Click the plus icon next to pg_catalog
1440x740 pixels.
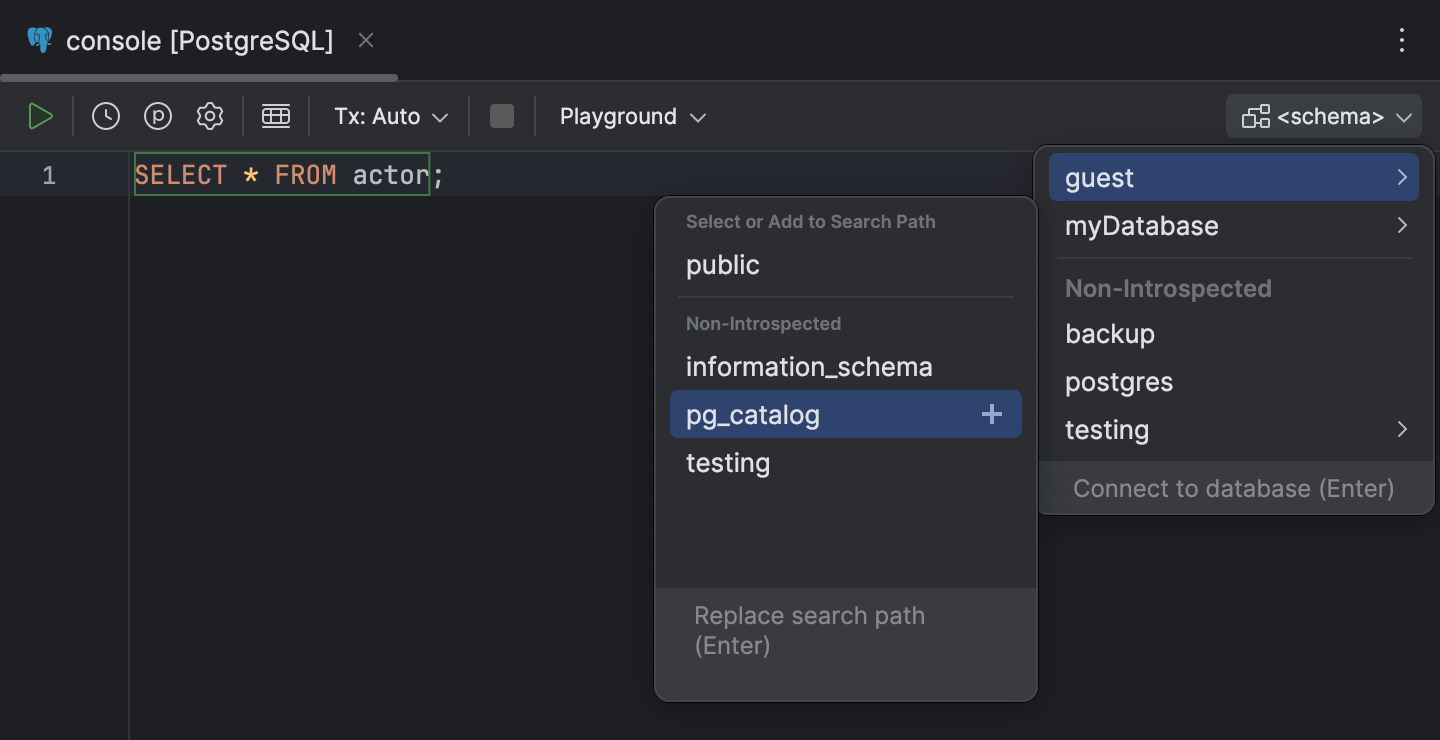click(991, 415)
